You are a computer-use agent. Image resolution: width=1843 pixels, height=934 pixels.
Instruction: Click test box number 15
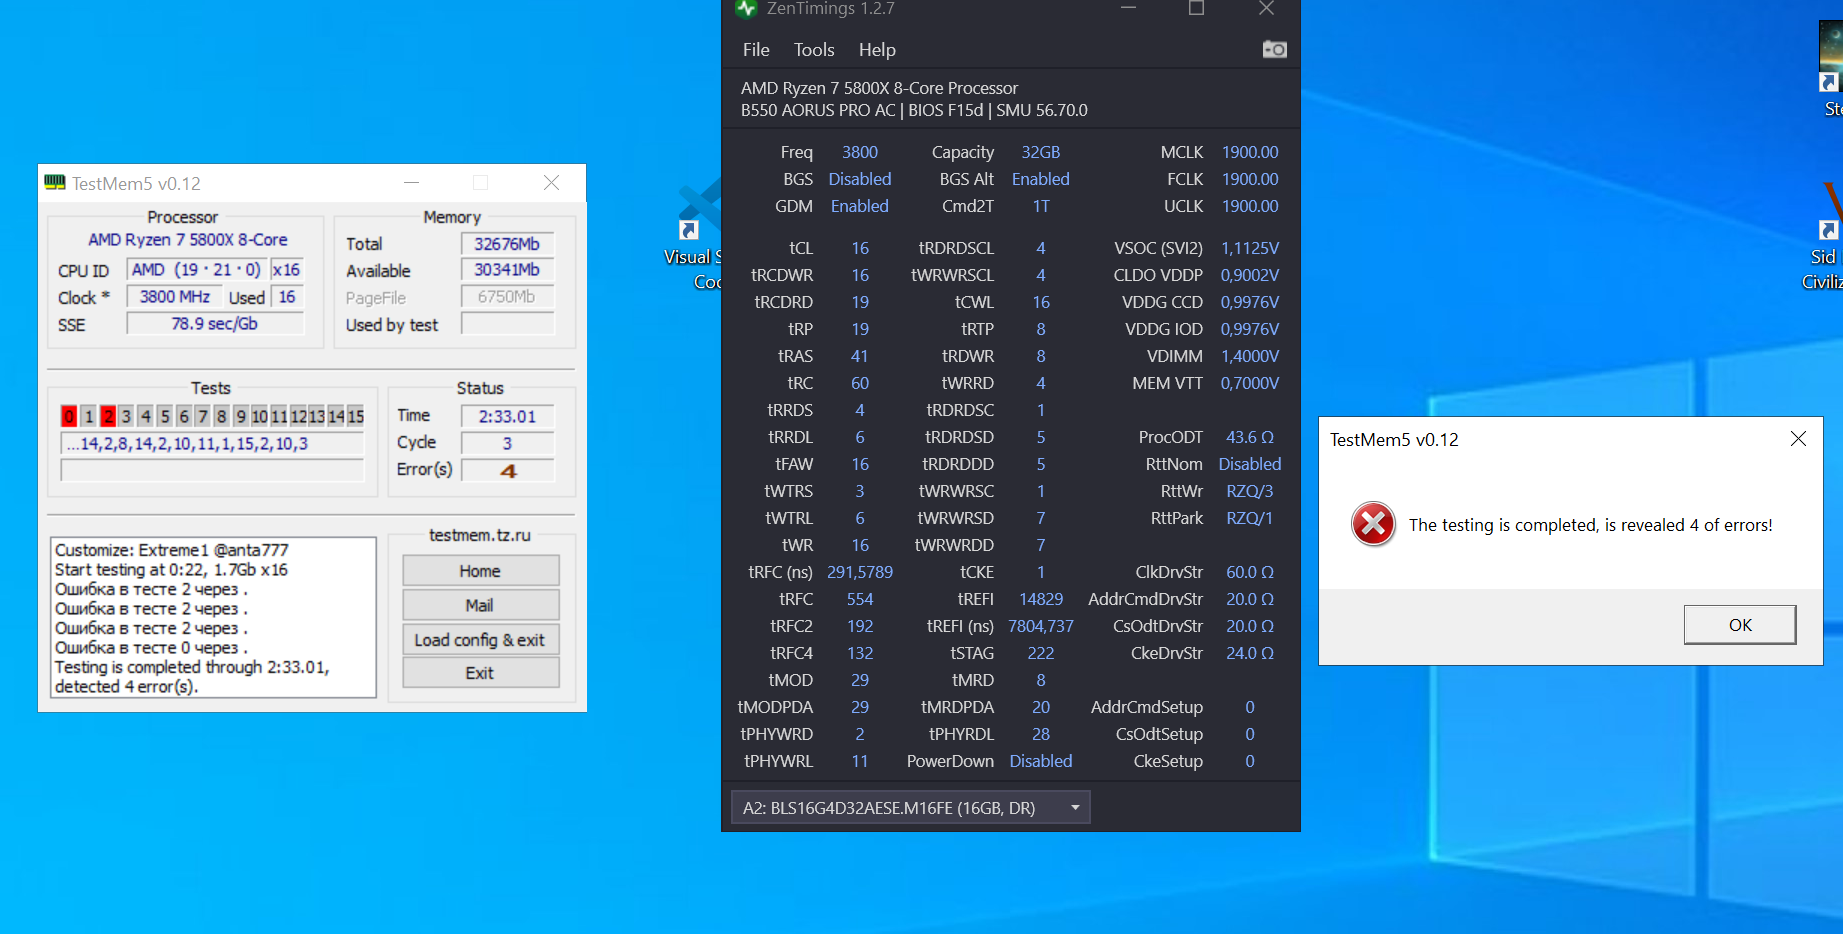tap(355, 416)
